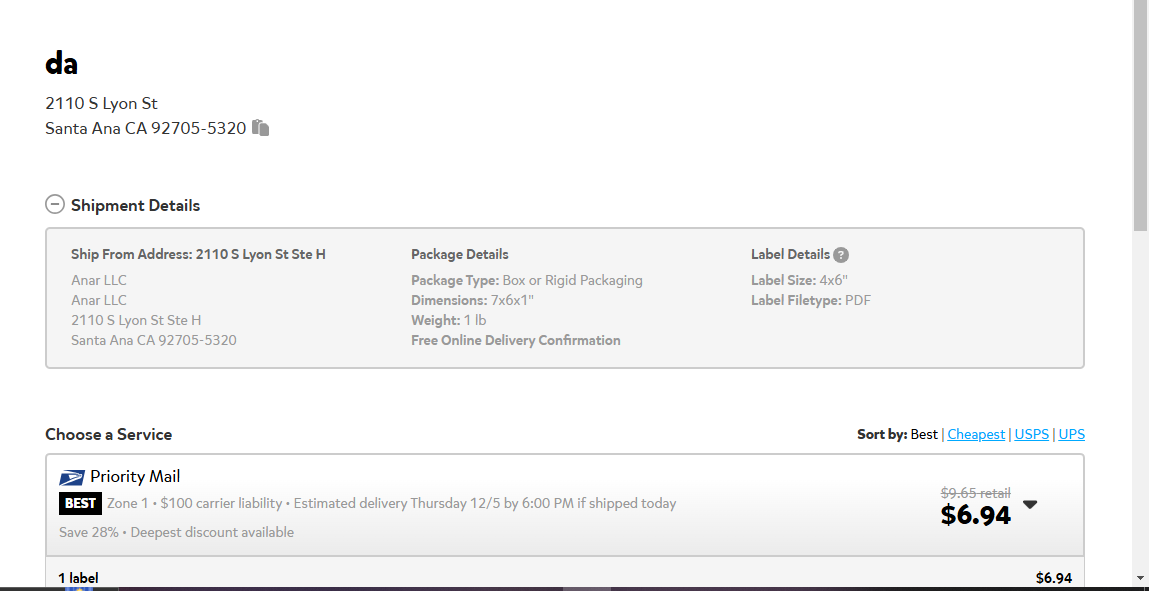Collapse Shipment Details using the minus circle icon
Screen dimensions: 1149x591
[x=55, y=204]
